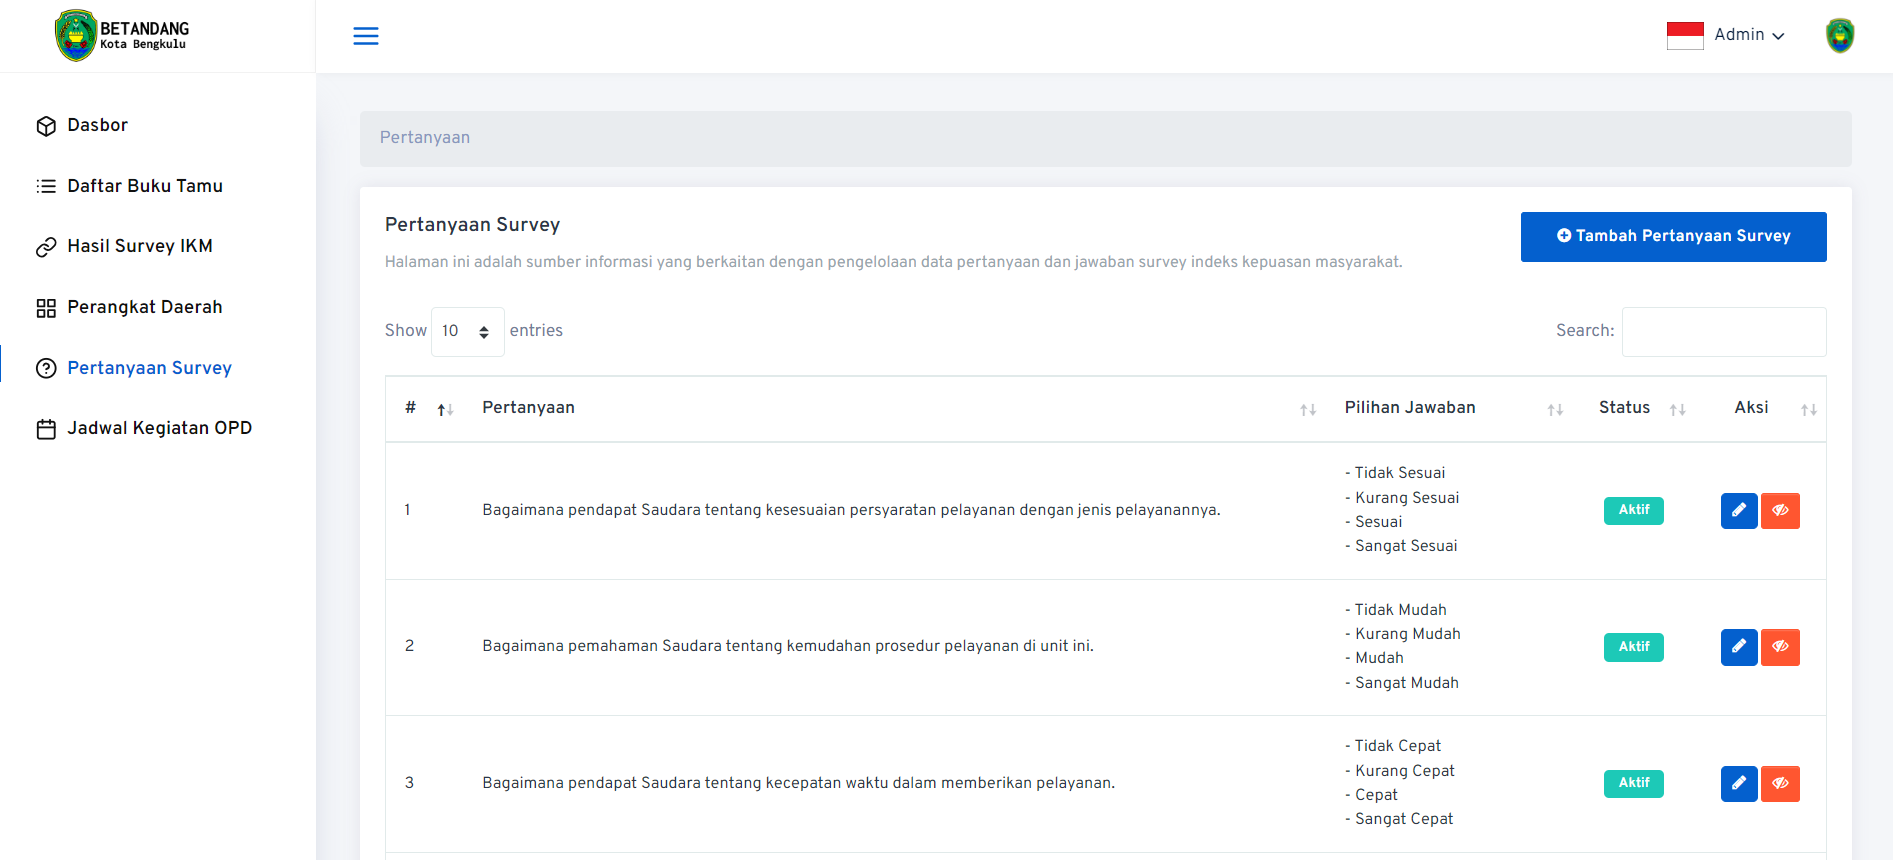Click the Pertanyaan breadcrumb link

coord(425,138)
